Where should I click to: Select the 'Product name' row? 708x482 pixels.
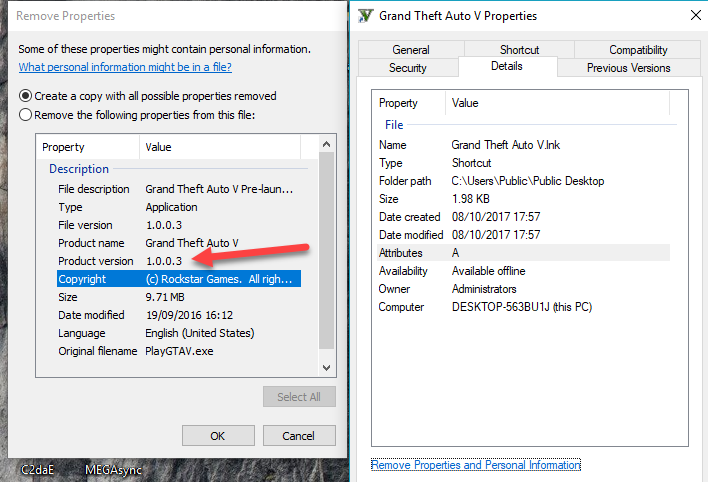click(179, 243)
